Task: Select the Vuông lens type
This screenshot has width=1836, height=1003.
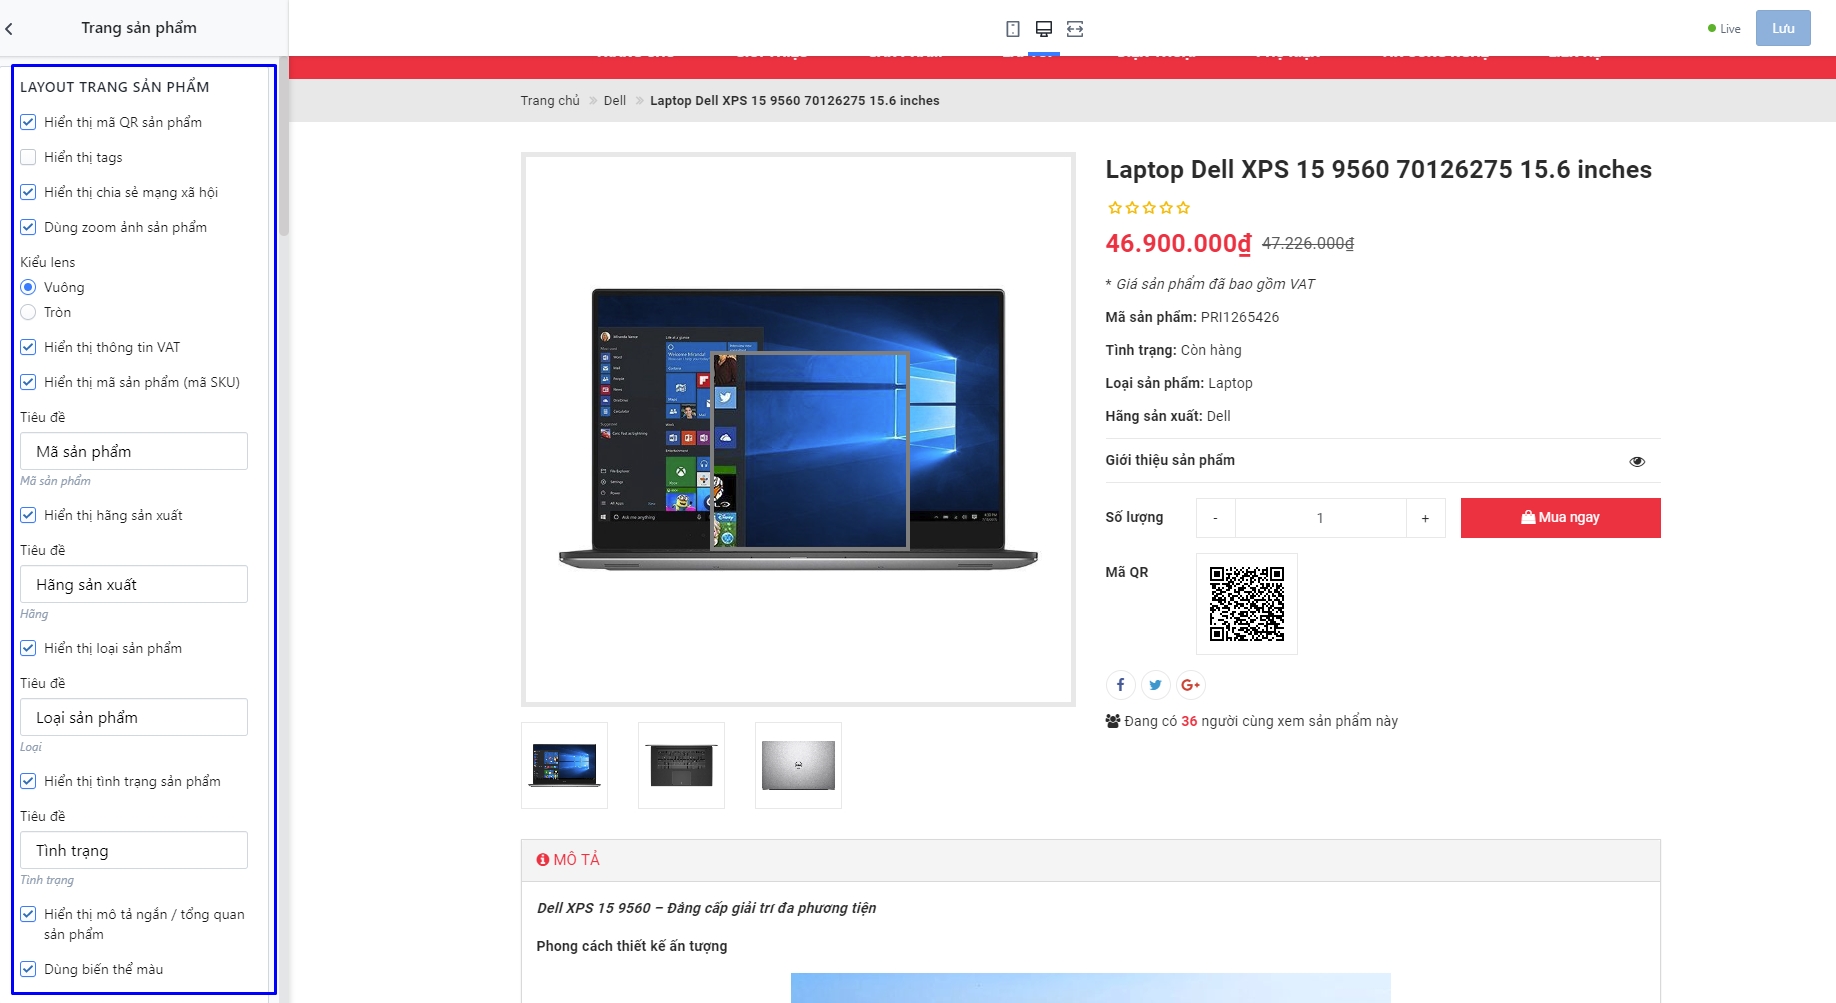Action: coord(28,287)
